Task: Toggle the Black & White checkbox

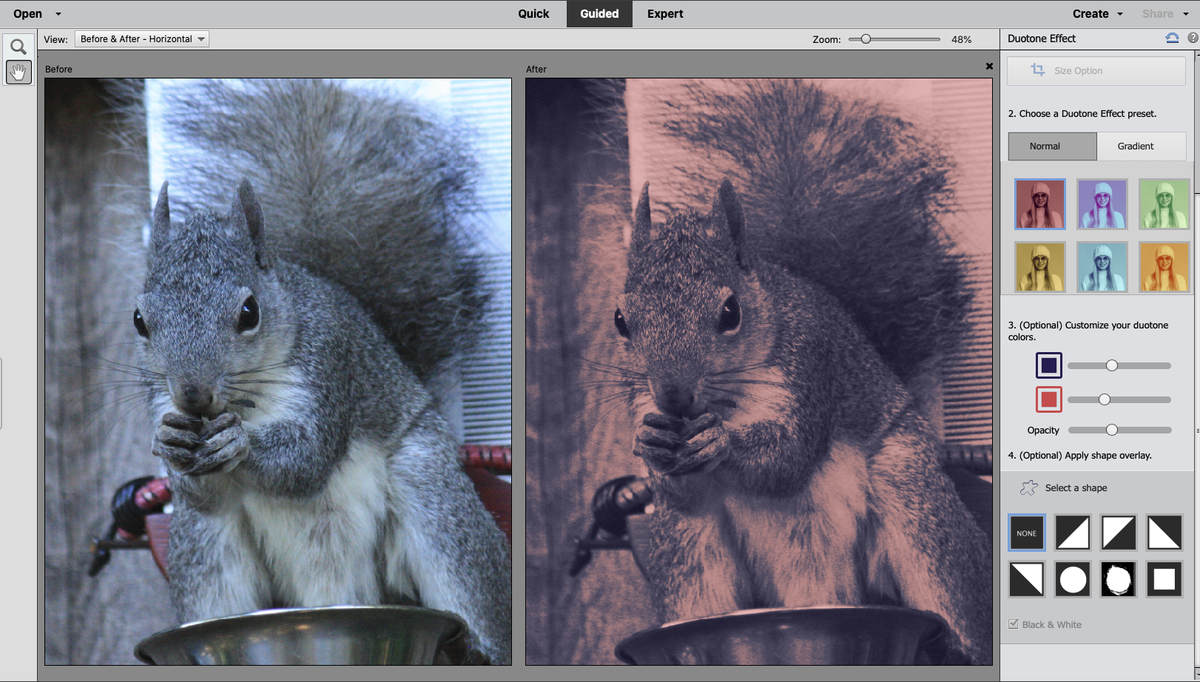Action: [1013, 624]
